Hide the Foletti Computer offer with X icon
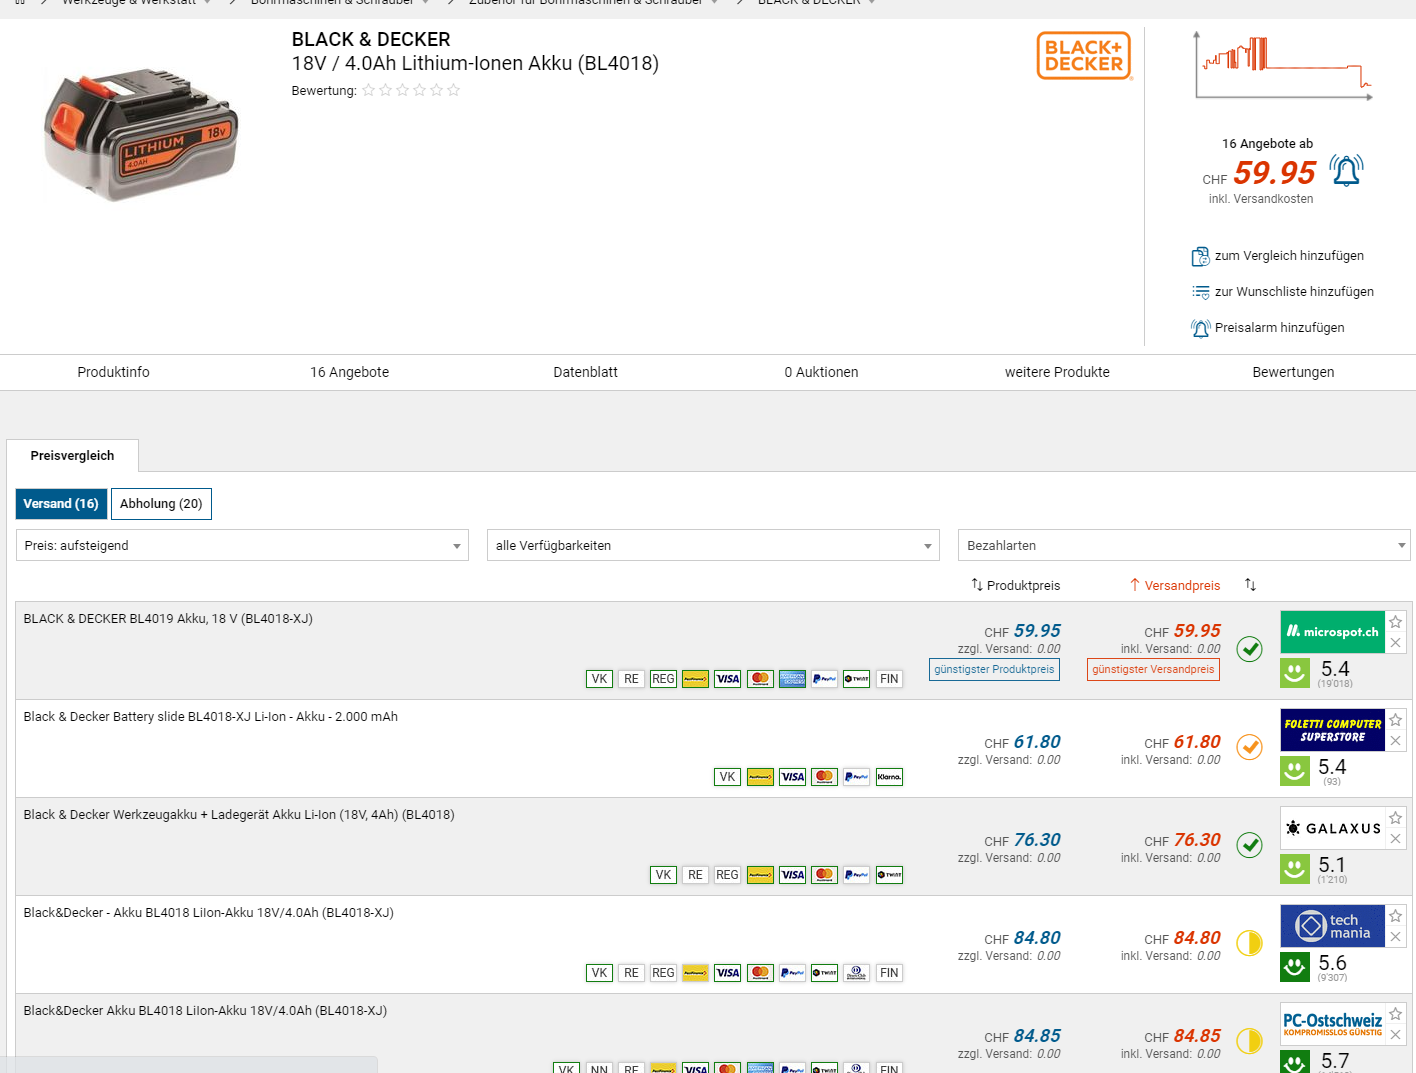1416x1073 pixels. click(x=1395, y=741)
